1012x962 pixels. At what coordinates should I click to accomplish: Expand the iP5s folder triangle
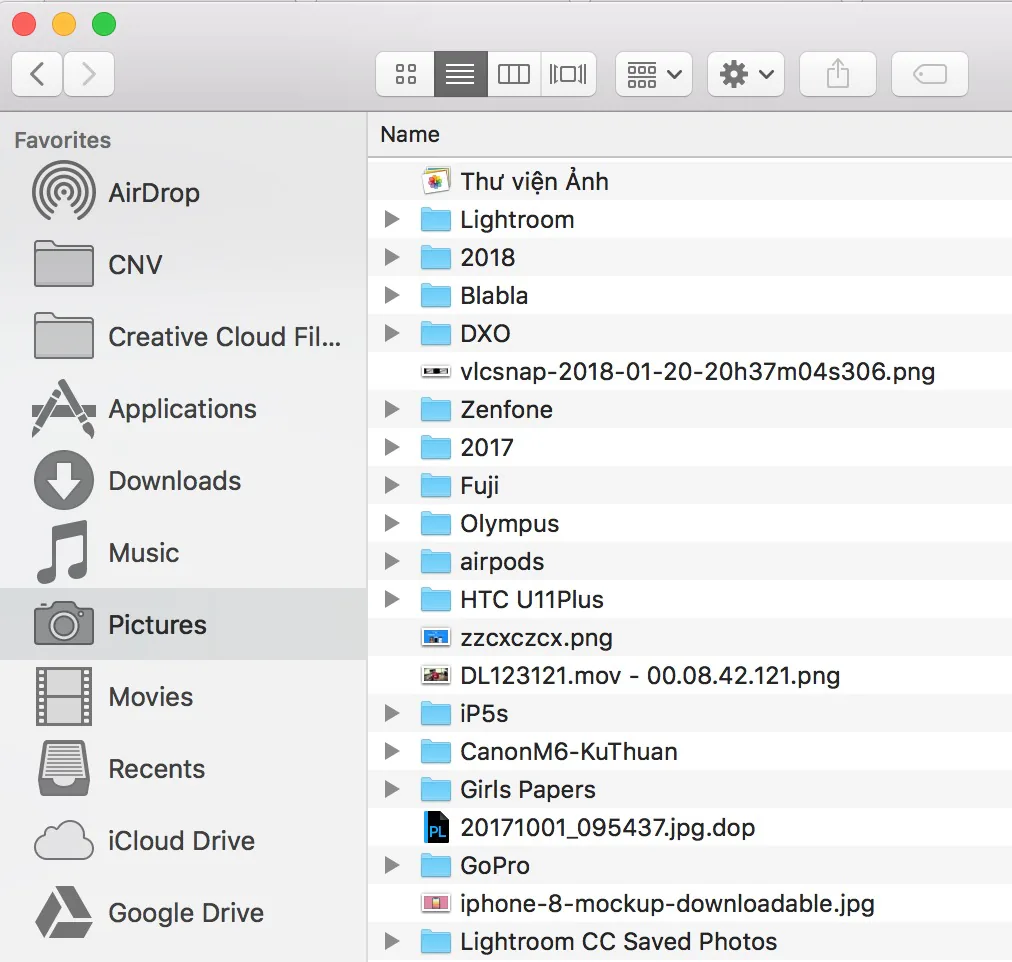[x=392, y=714]
